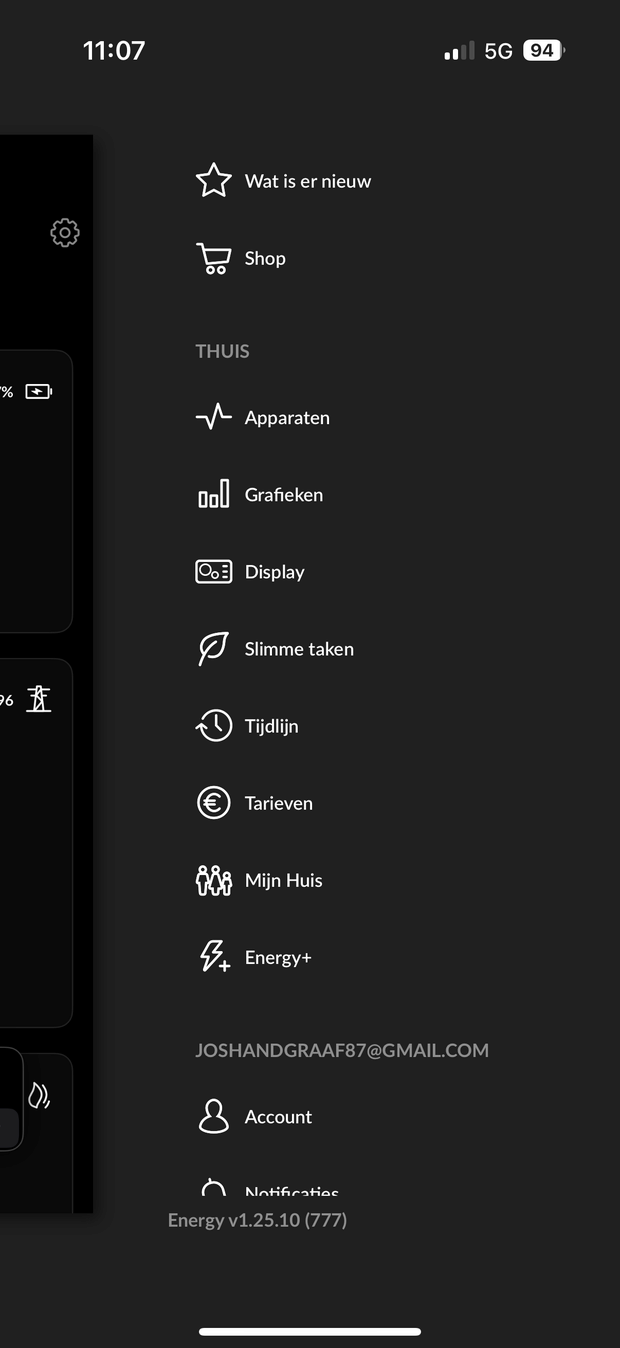Tap the Mijn Huis family icon
Viewport: 620px width, 1348px height.
coord(213,880)
